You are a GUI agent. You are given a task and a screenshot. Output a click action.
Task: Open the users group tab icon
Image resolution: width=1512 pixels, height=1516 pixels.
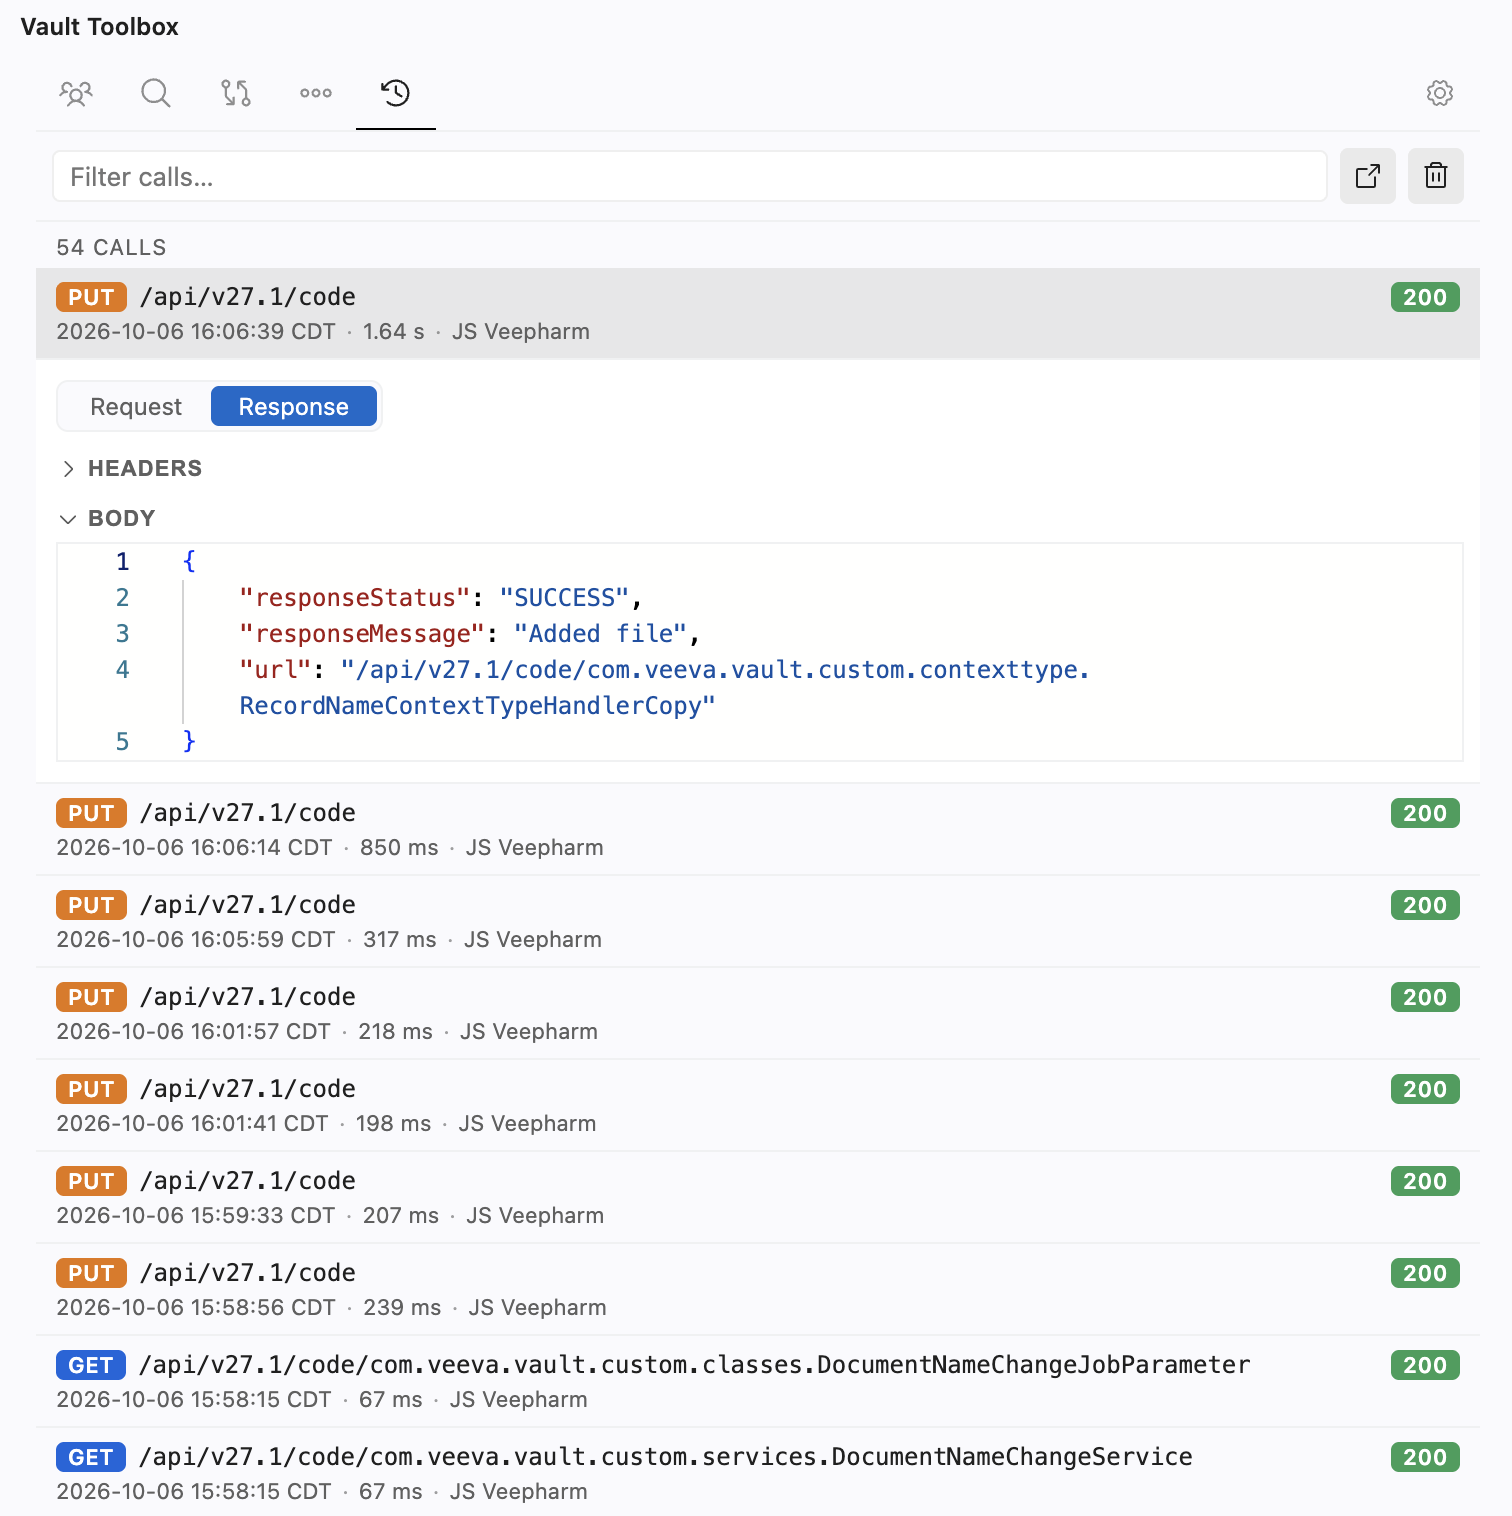(x=76, y=93)
